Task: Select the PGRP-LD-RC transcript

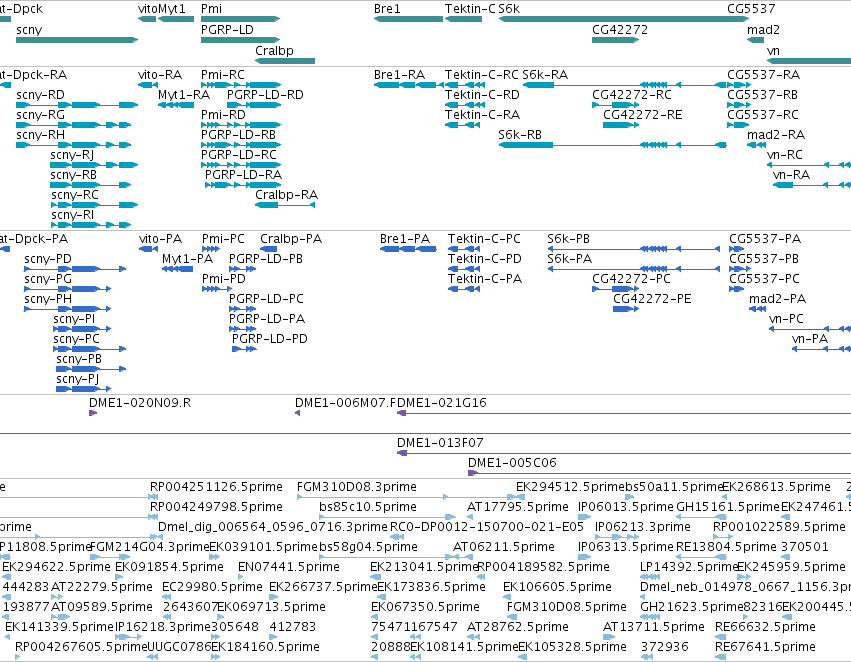Action: (241, 165)
